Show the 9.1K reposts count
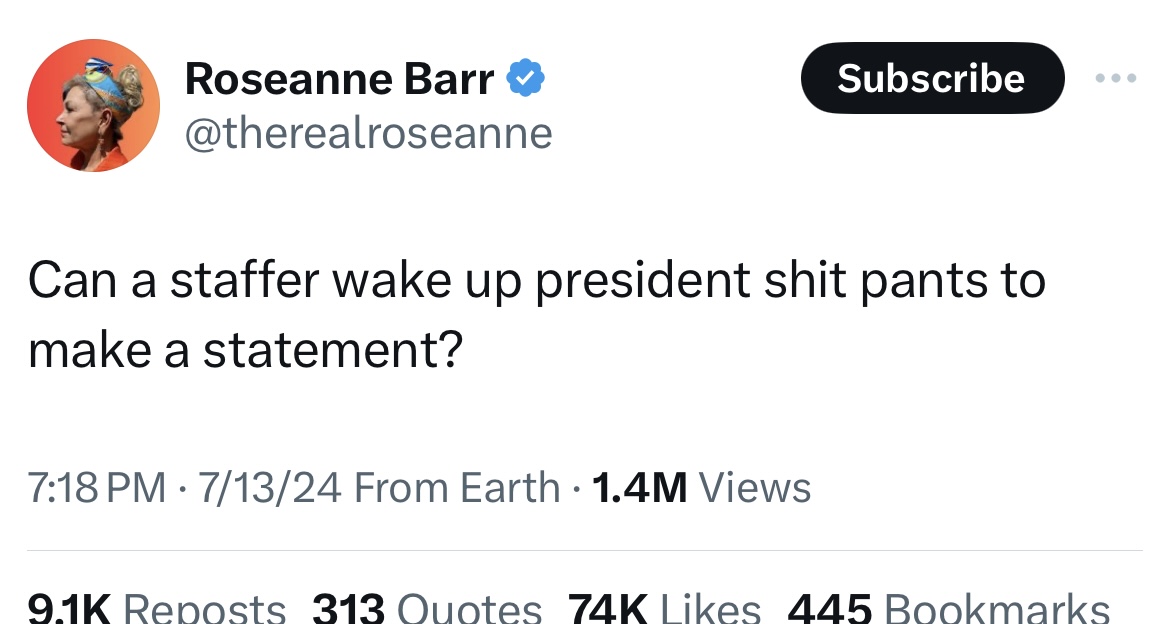 click(x=69, y=608)
